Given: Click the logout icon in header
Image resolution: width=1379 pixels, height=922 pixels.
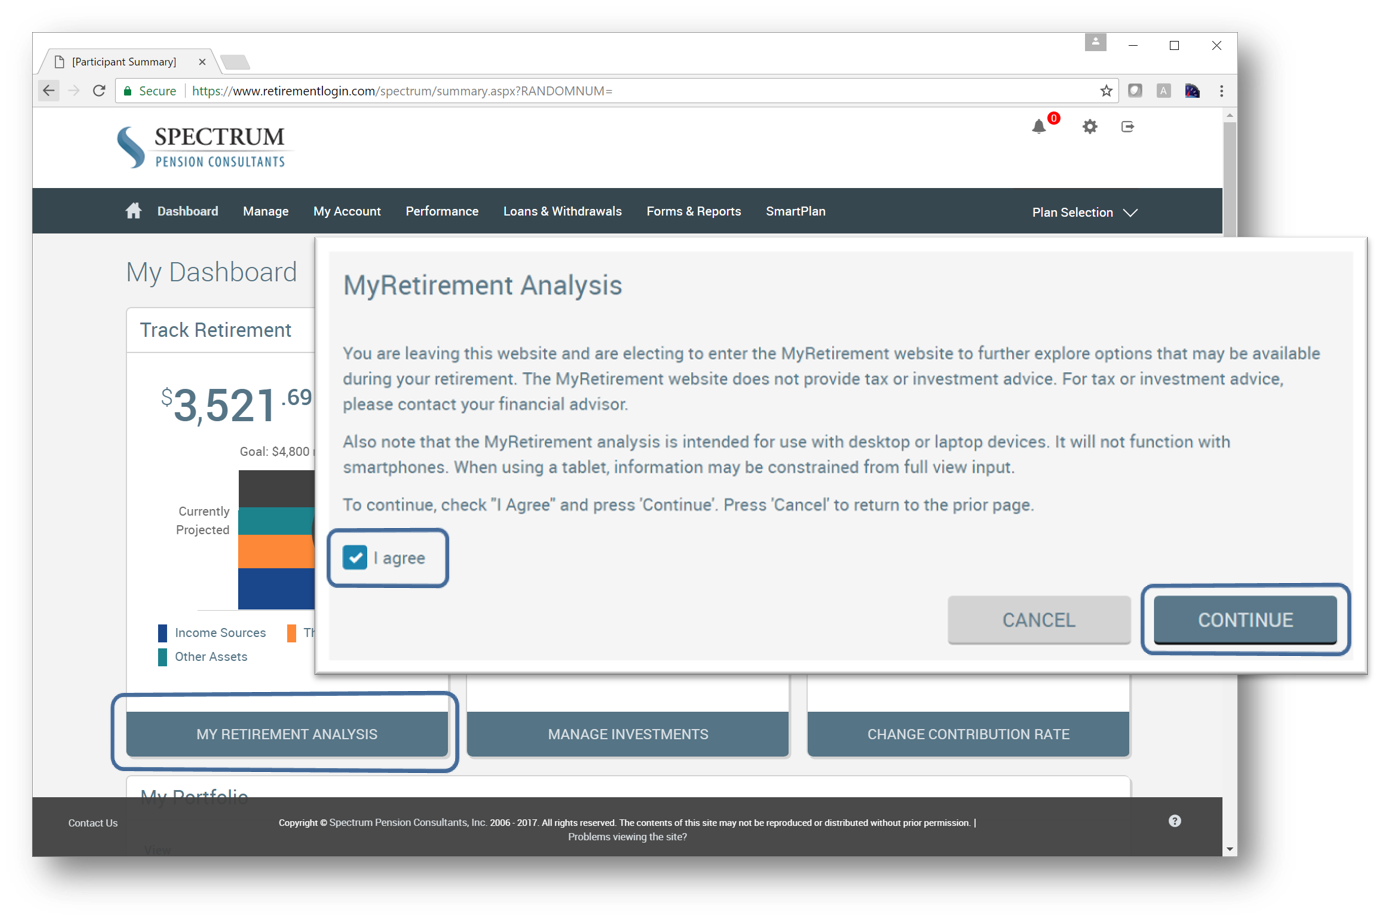Looking at the screenshot, I should click(1128, 127).
